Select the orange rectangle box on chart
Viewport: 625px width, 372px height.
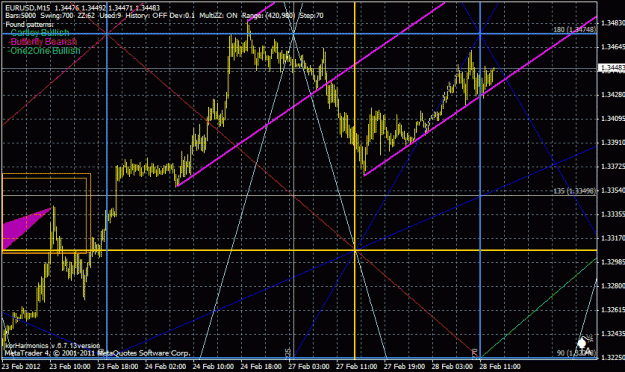pyautogui.click(x=46, y=213)
